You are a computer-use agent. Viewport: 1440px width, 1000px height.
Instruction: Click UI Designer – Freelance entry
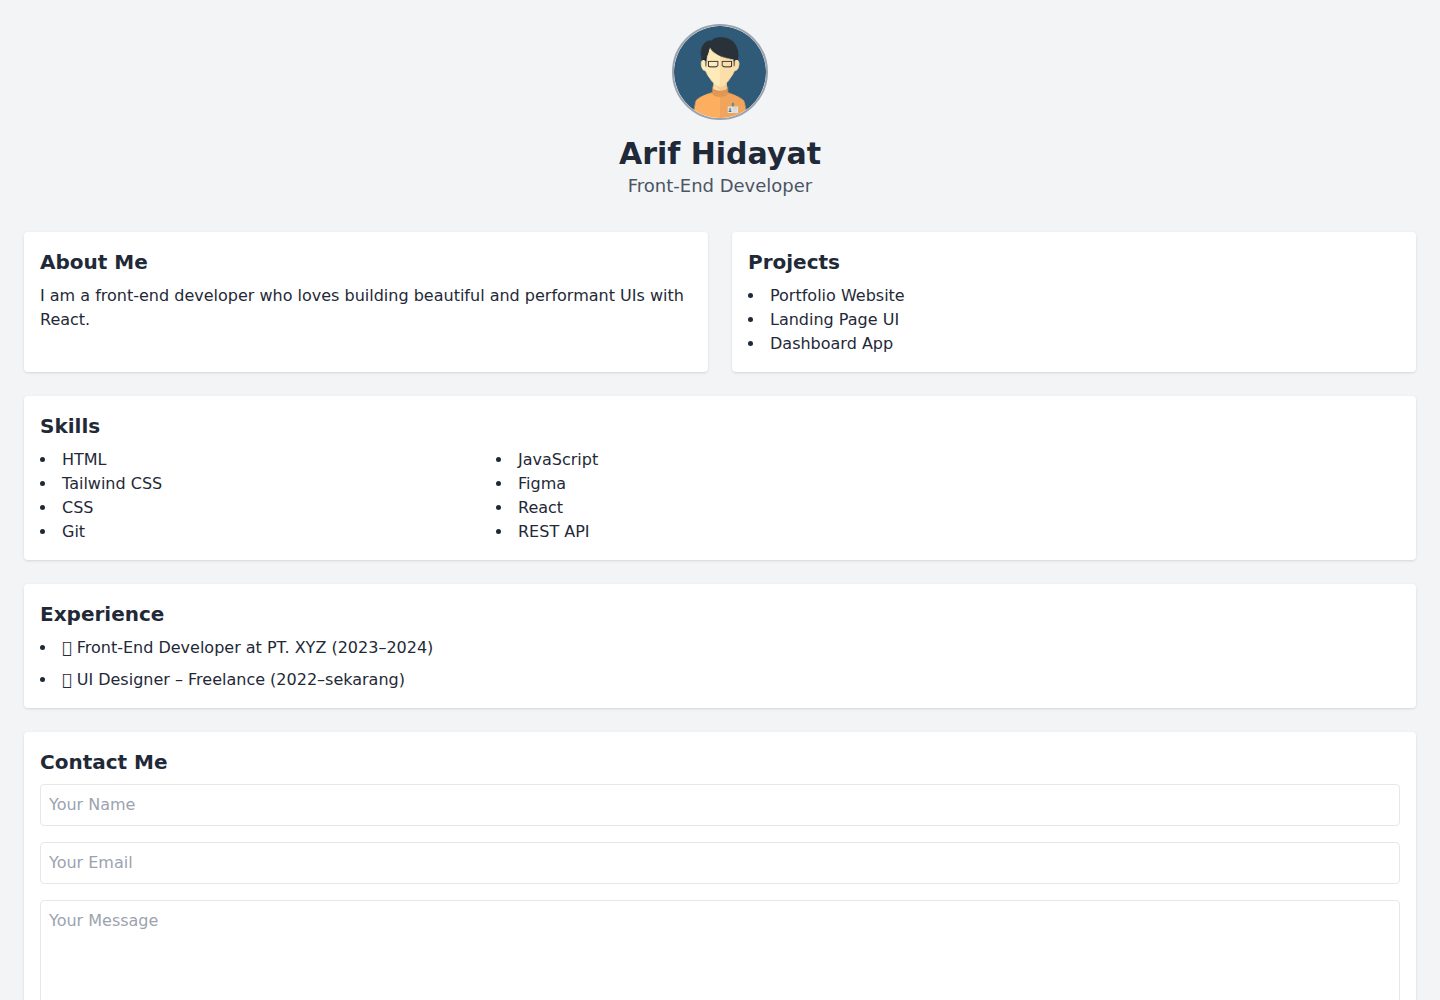233,679
